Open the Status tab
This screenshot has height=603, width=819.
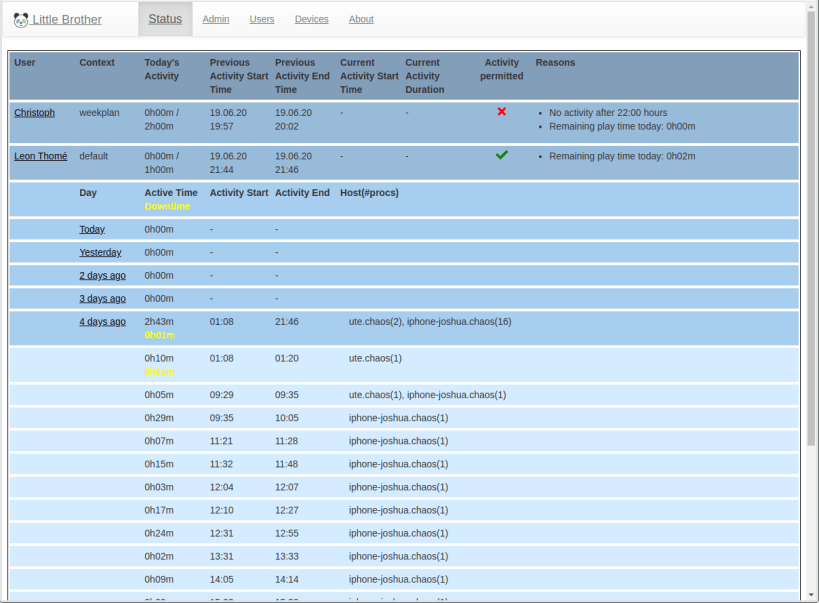pyautogui.click(x=165, y=19)
